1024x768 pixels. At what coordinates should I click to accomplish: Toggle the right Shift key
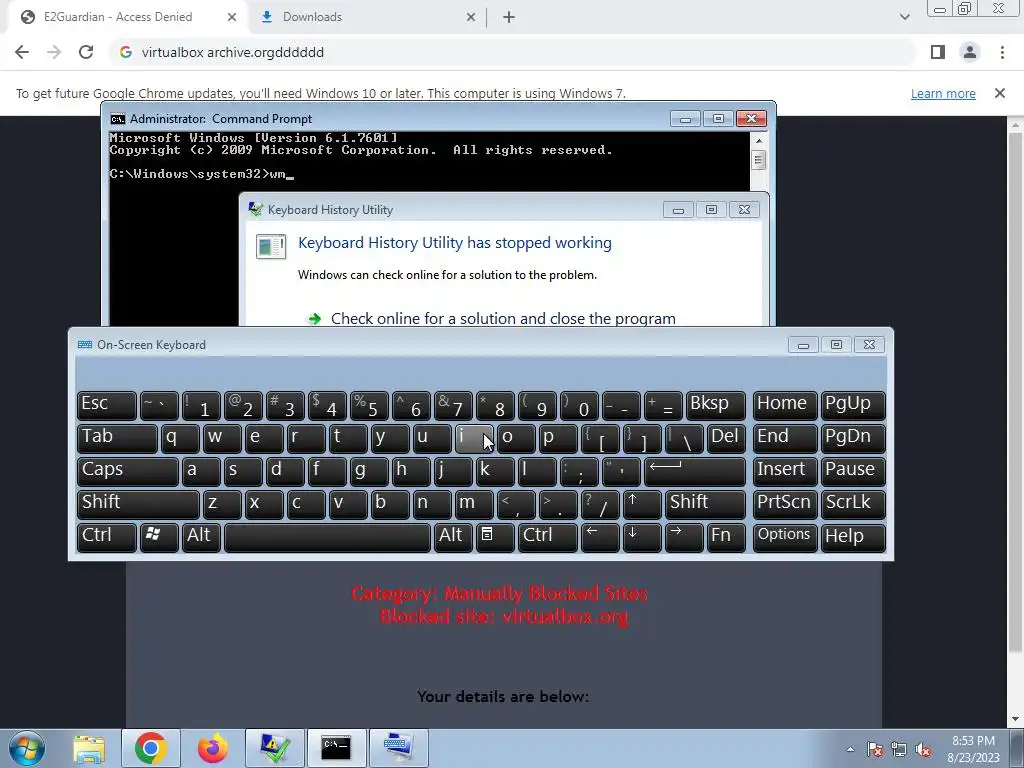pyautogui.click(x=705, y=504)
